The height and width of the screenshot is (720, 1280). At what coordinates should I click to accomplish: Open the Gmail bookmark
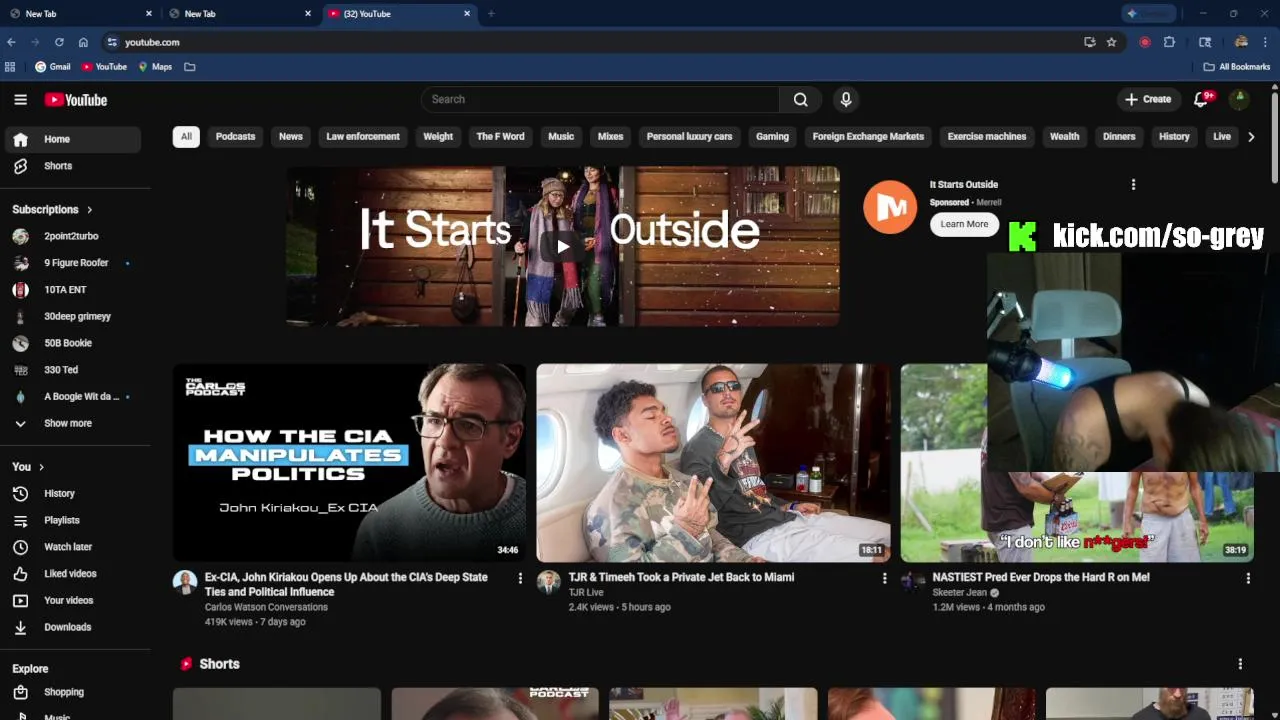pyautogui.click(x=53, y=67)
